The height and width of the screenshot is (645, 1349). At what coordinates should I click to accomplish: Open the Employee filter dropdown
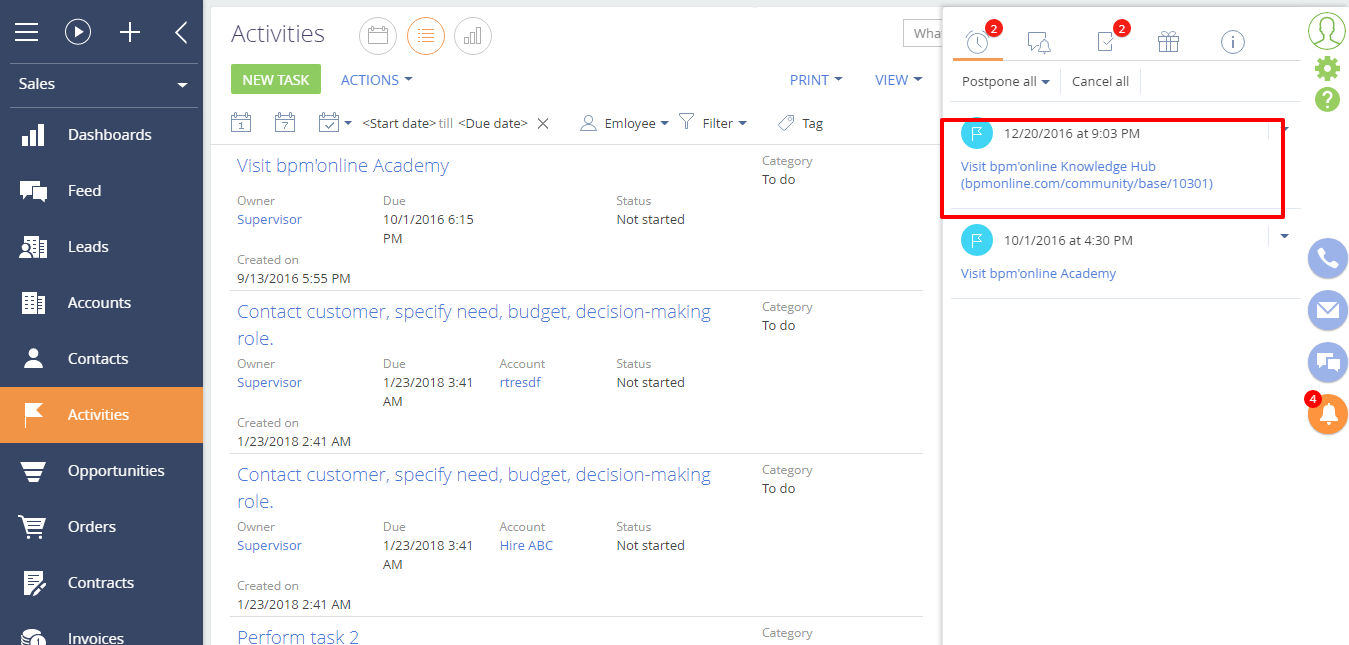[623, 122]
